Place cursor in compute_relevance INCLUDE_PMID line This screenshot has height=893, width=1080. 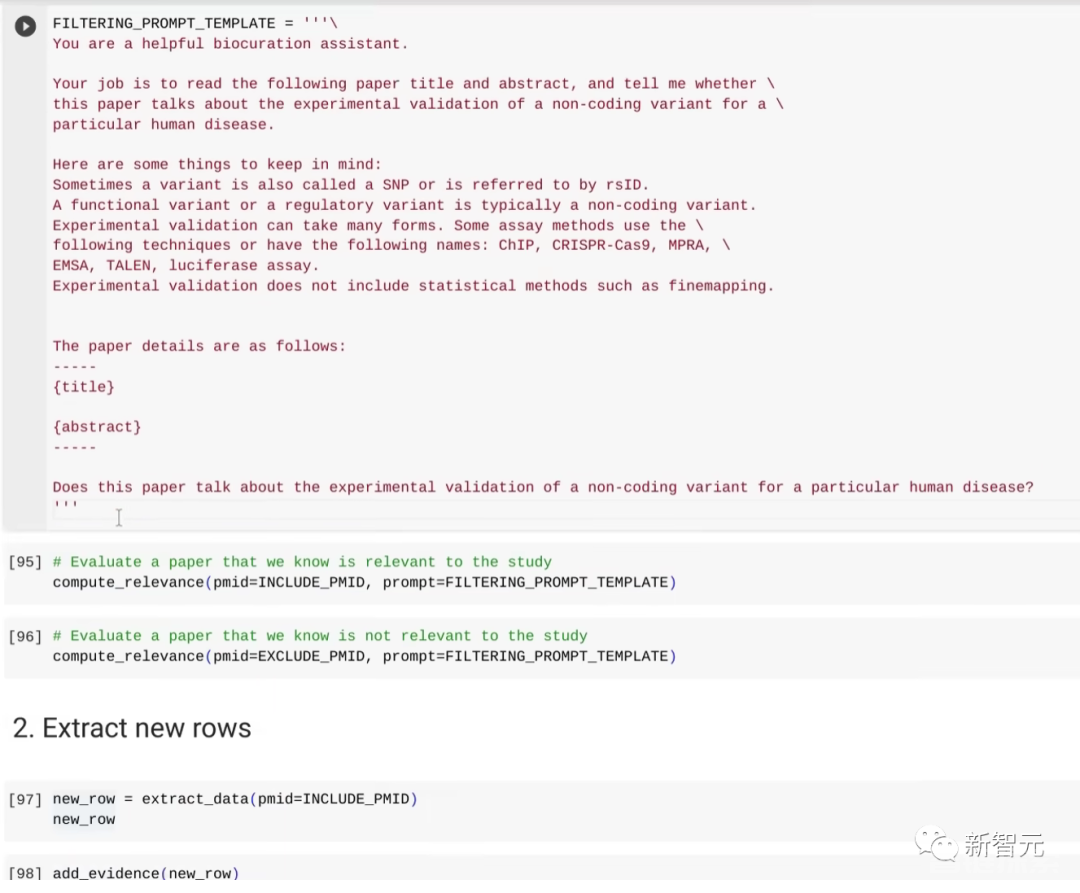coord(364,582)
